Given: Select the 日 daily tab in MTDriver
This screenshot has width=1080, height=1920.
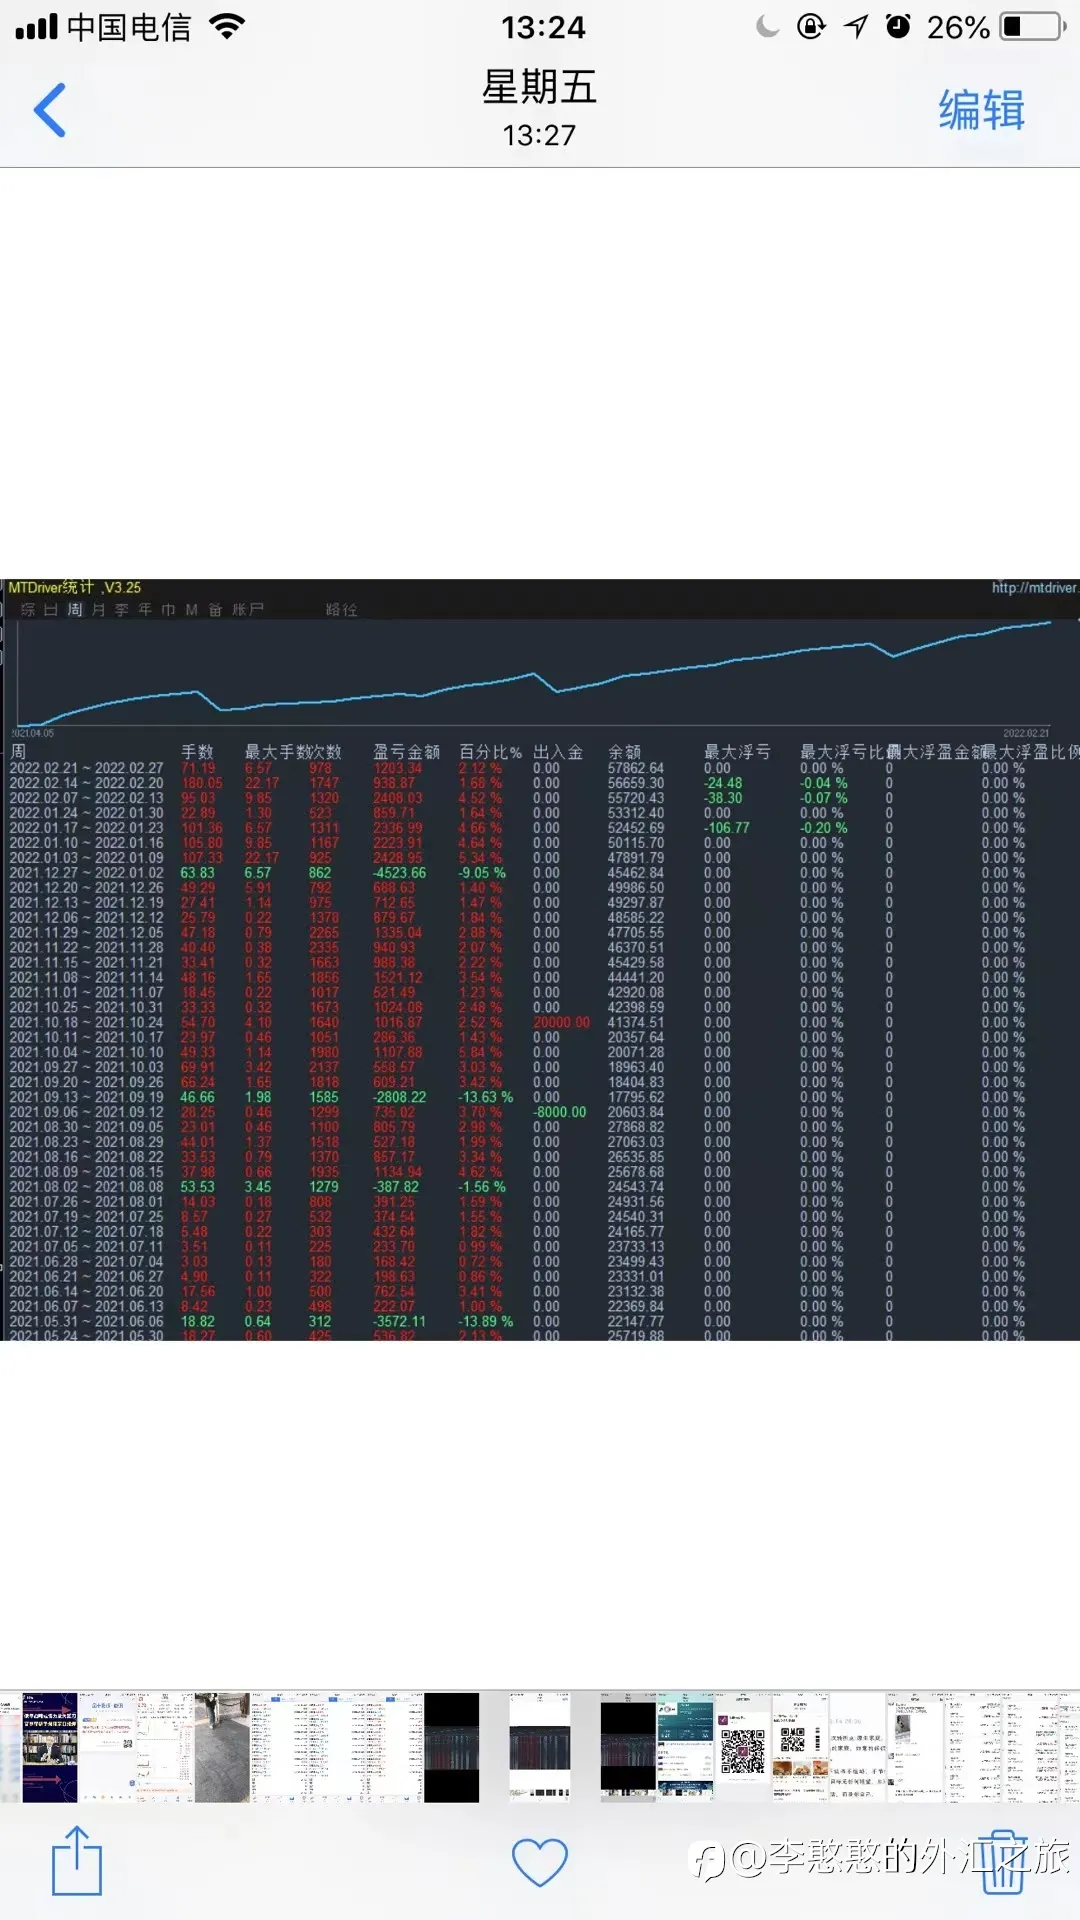Looking at the screenshot, I should [x=51, y=609].
